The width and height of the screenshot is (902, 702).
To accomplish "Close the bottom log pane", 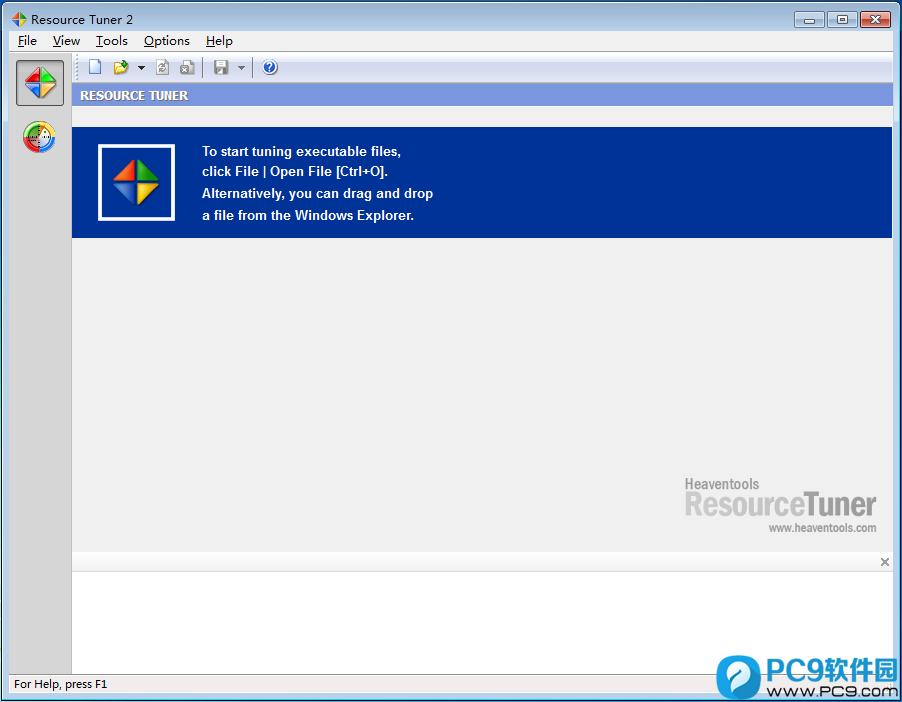I will 885,562.
